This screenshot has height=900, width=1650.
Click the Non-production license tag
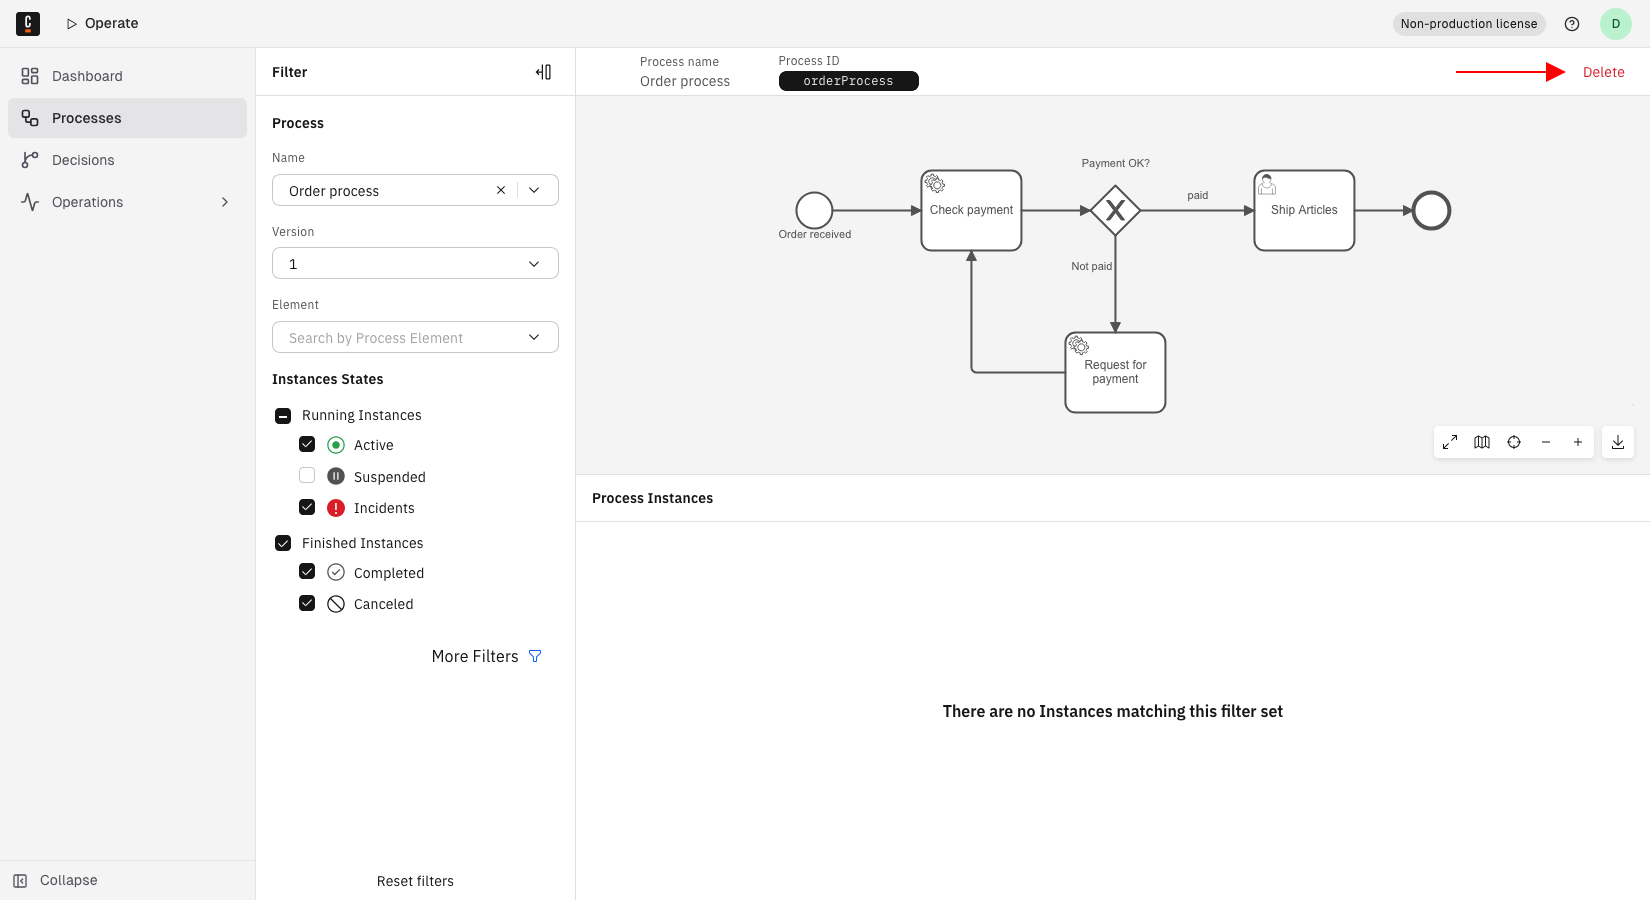pos(1469,24)
